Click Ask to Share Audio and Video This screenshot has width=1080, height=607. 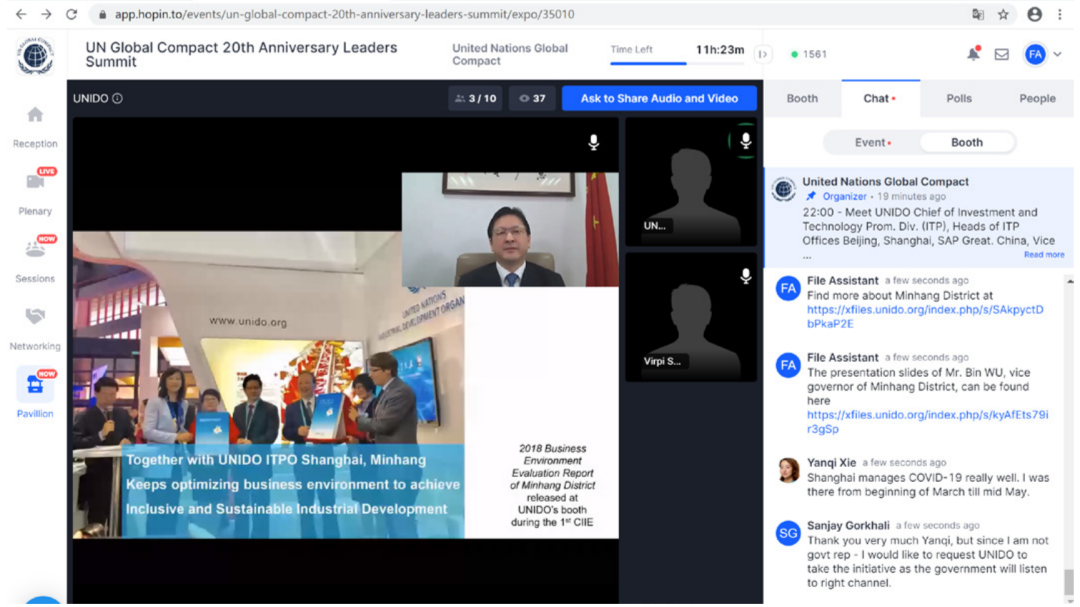coord(659,99)
